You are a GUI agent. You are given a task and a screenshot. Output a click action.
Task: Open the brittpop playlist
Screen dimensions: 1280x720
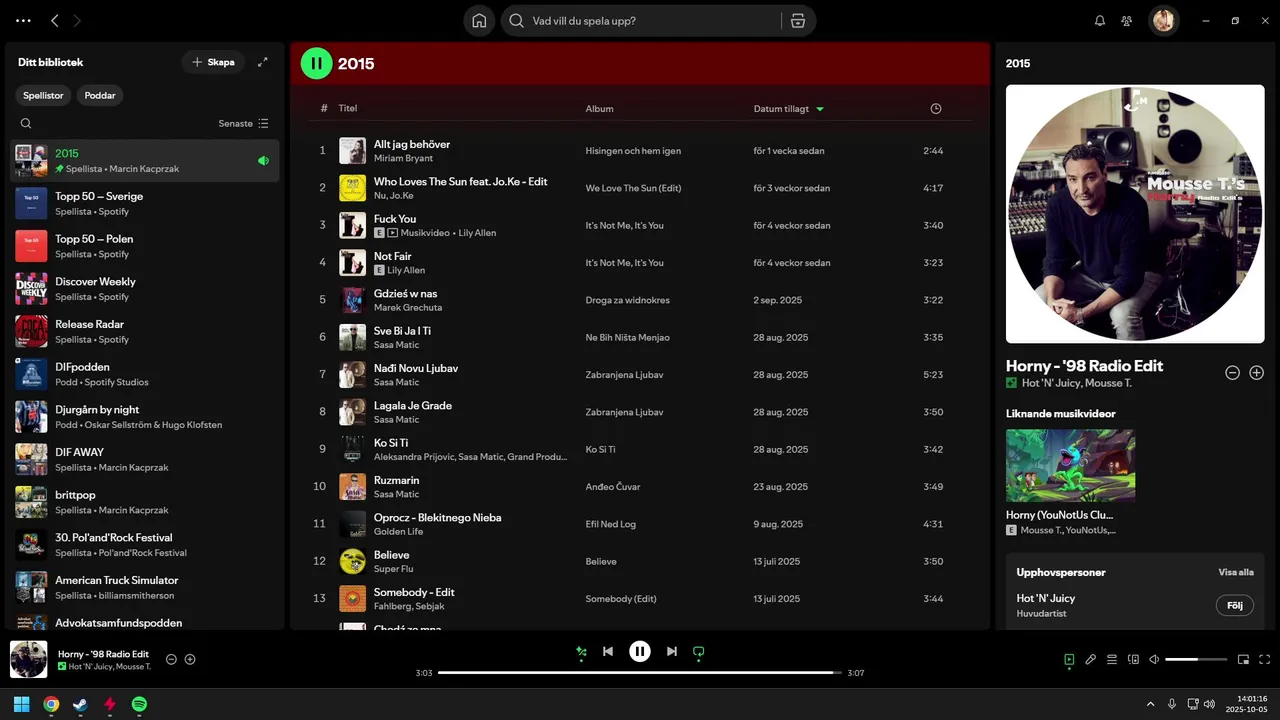145,502
